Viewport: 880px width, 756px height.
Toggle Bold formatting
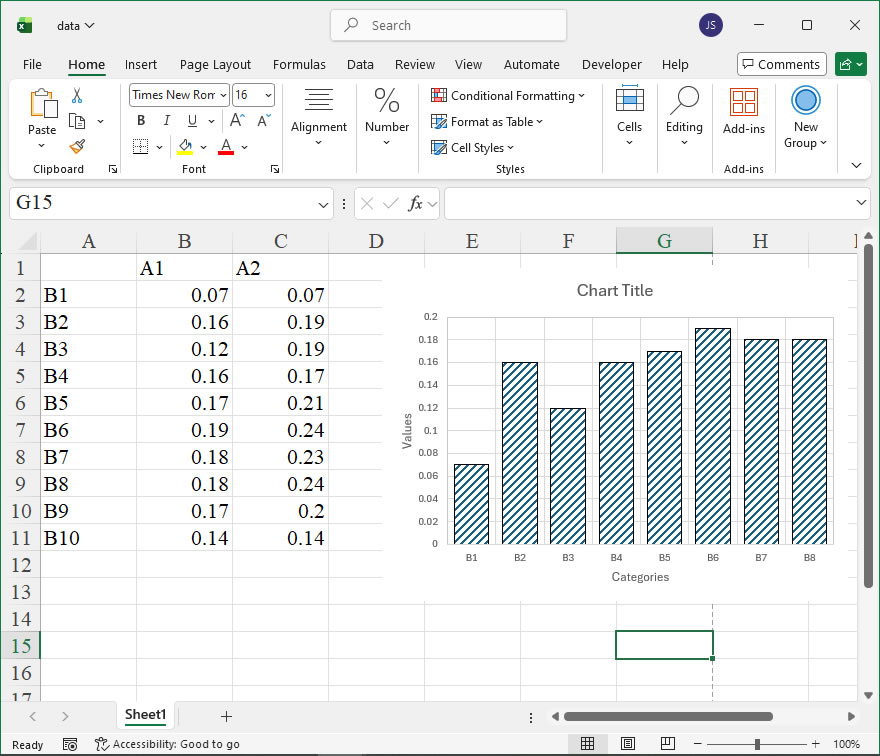click(x=141, y=121)
